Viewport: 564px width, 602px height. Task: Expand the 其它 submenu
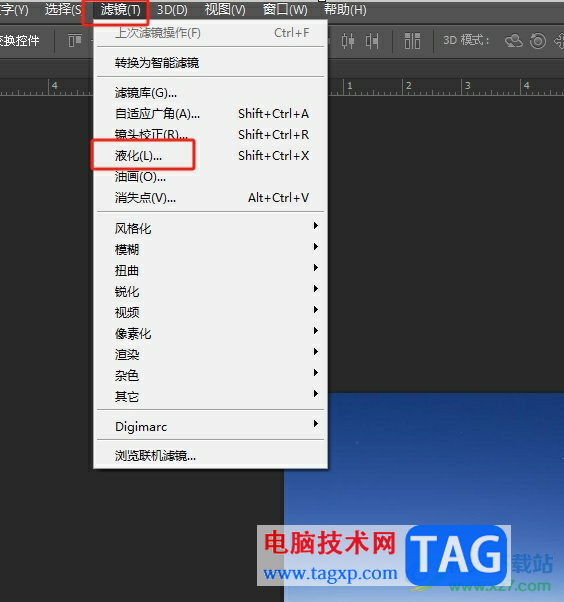coord(210,396)
